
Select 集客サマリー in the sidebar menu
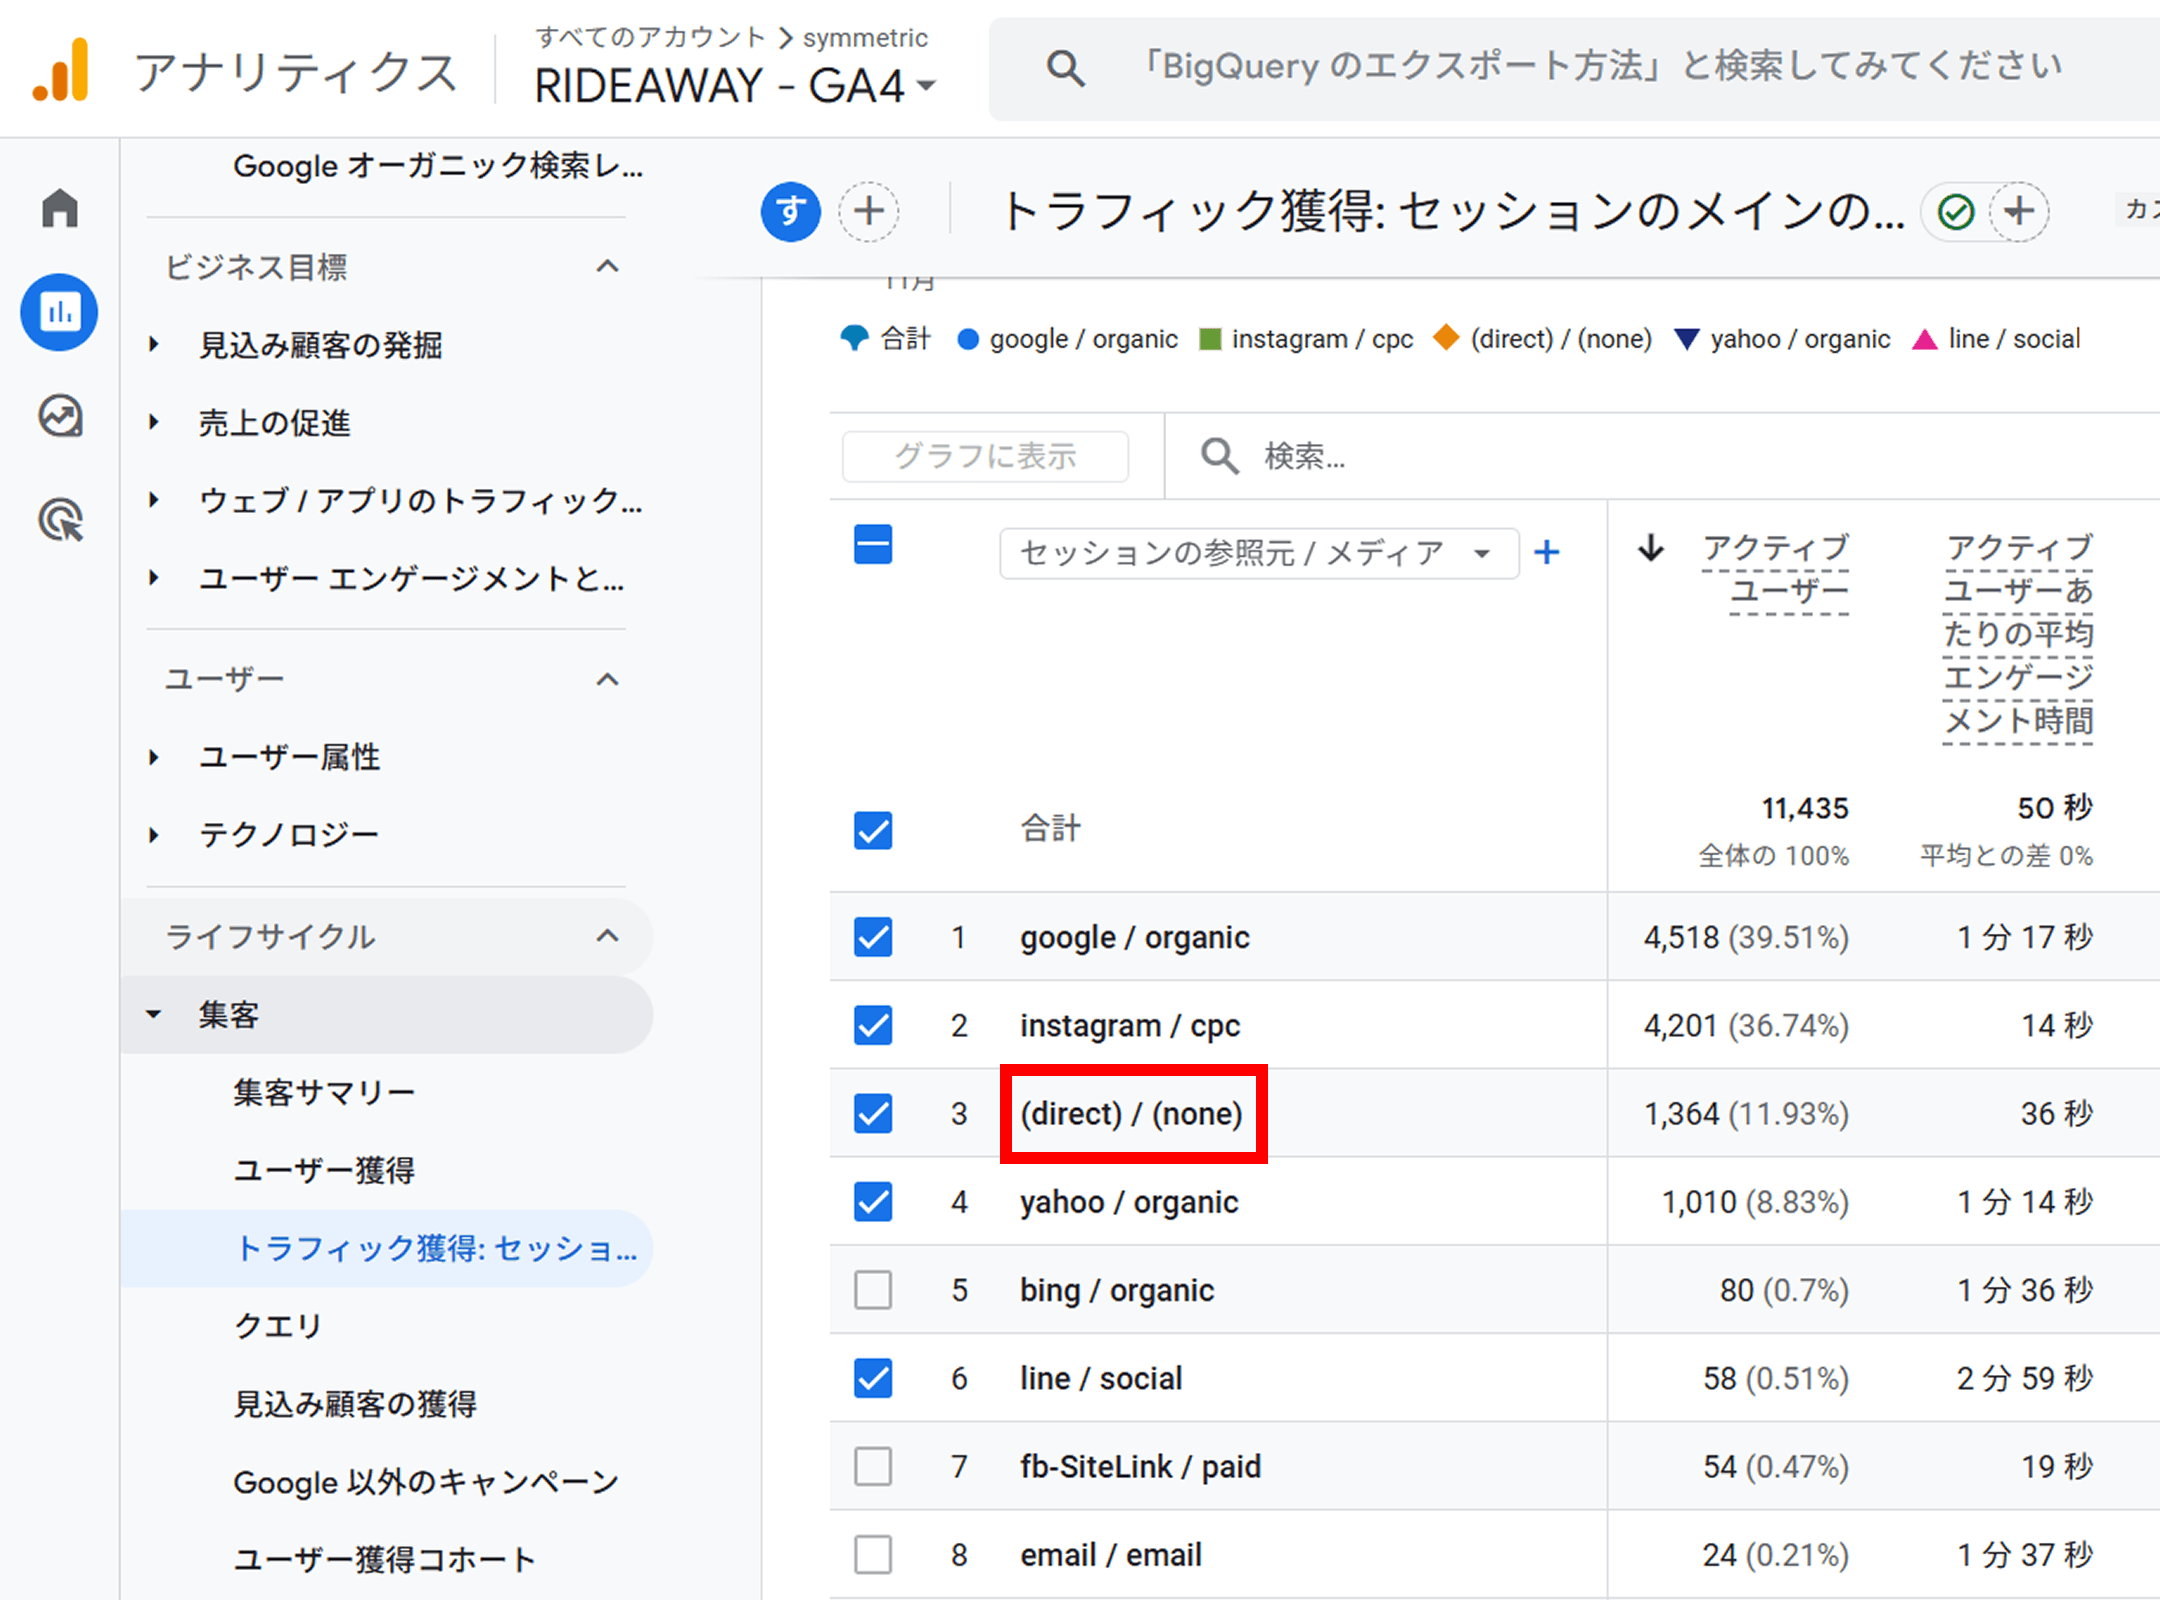click(x=323, y=1091)
